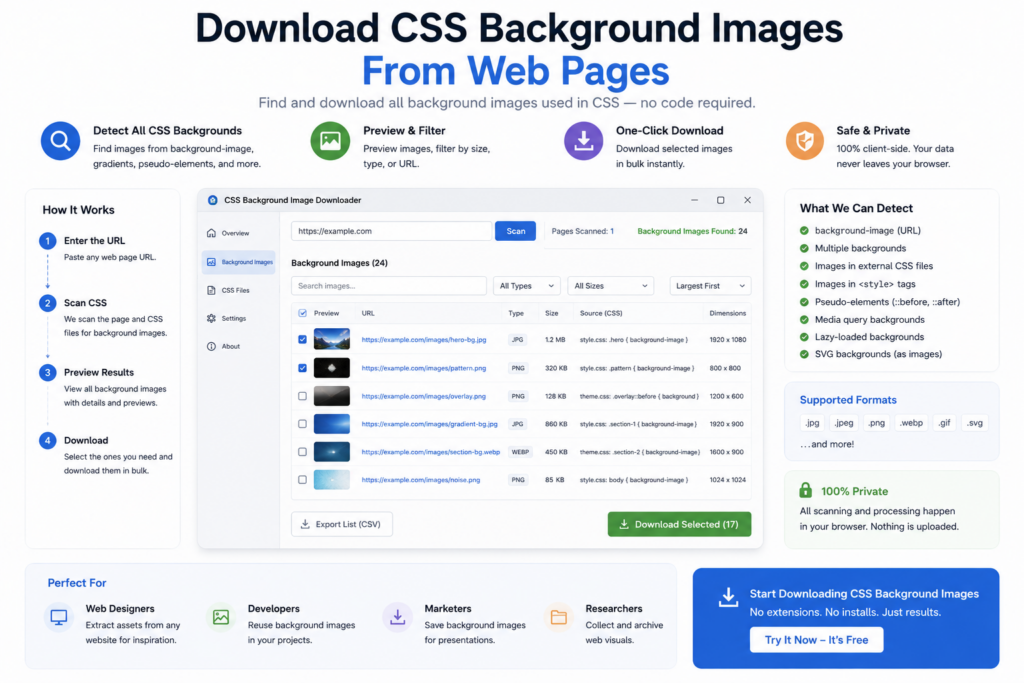Click the overlay.png source CSS cell

(639, 396)
